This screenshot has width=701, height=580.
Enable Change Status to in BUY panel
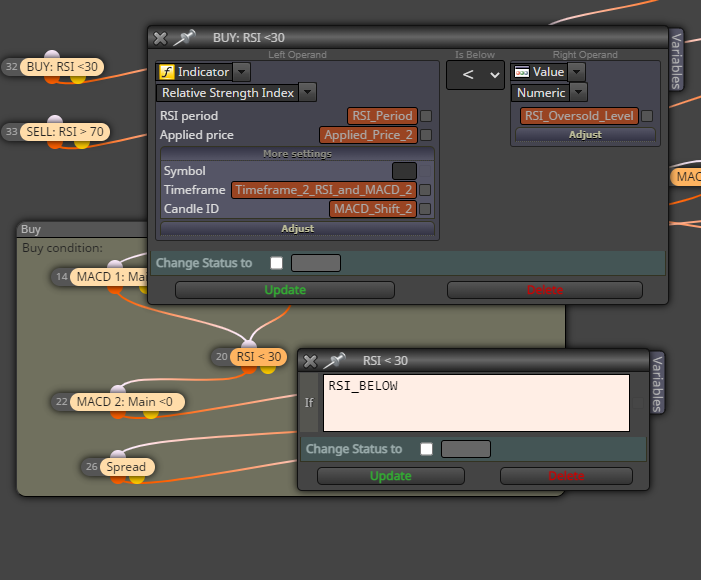point(276,263)
